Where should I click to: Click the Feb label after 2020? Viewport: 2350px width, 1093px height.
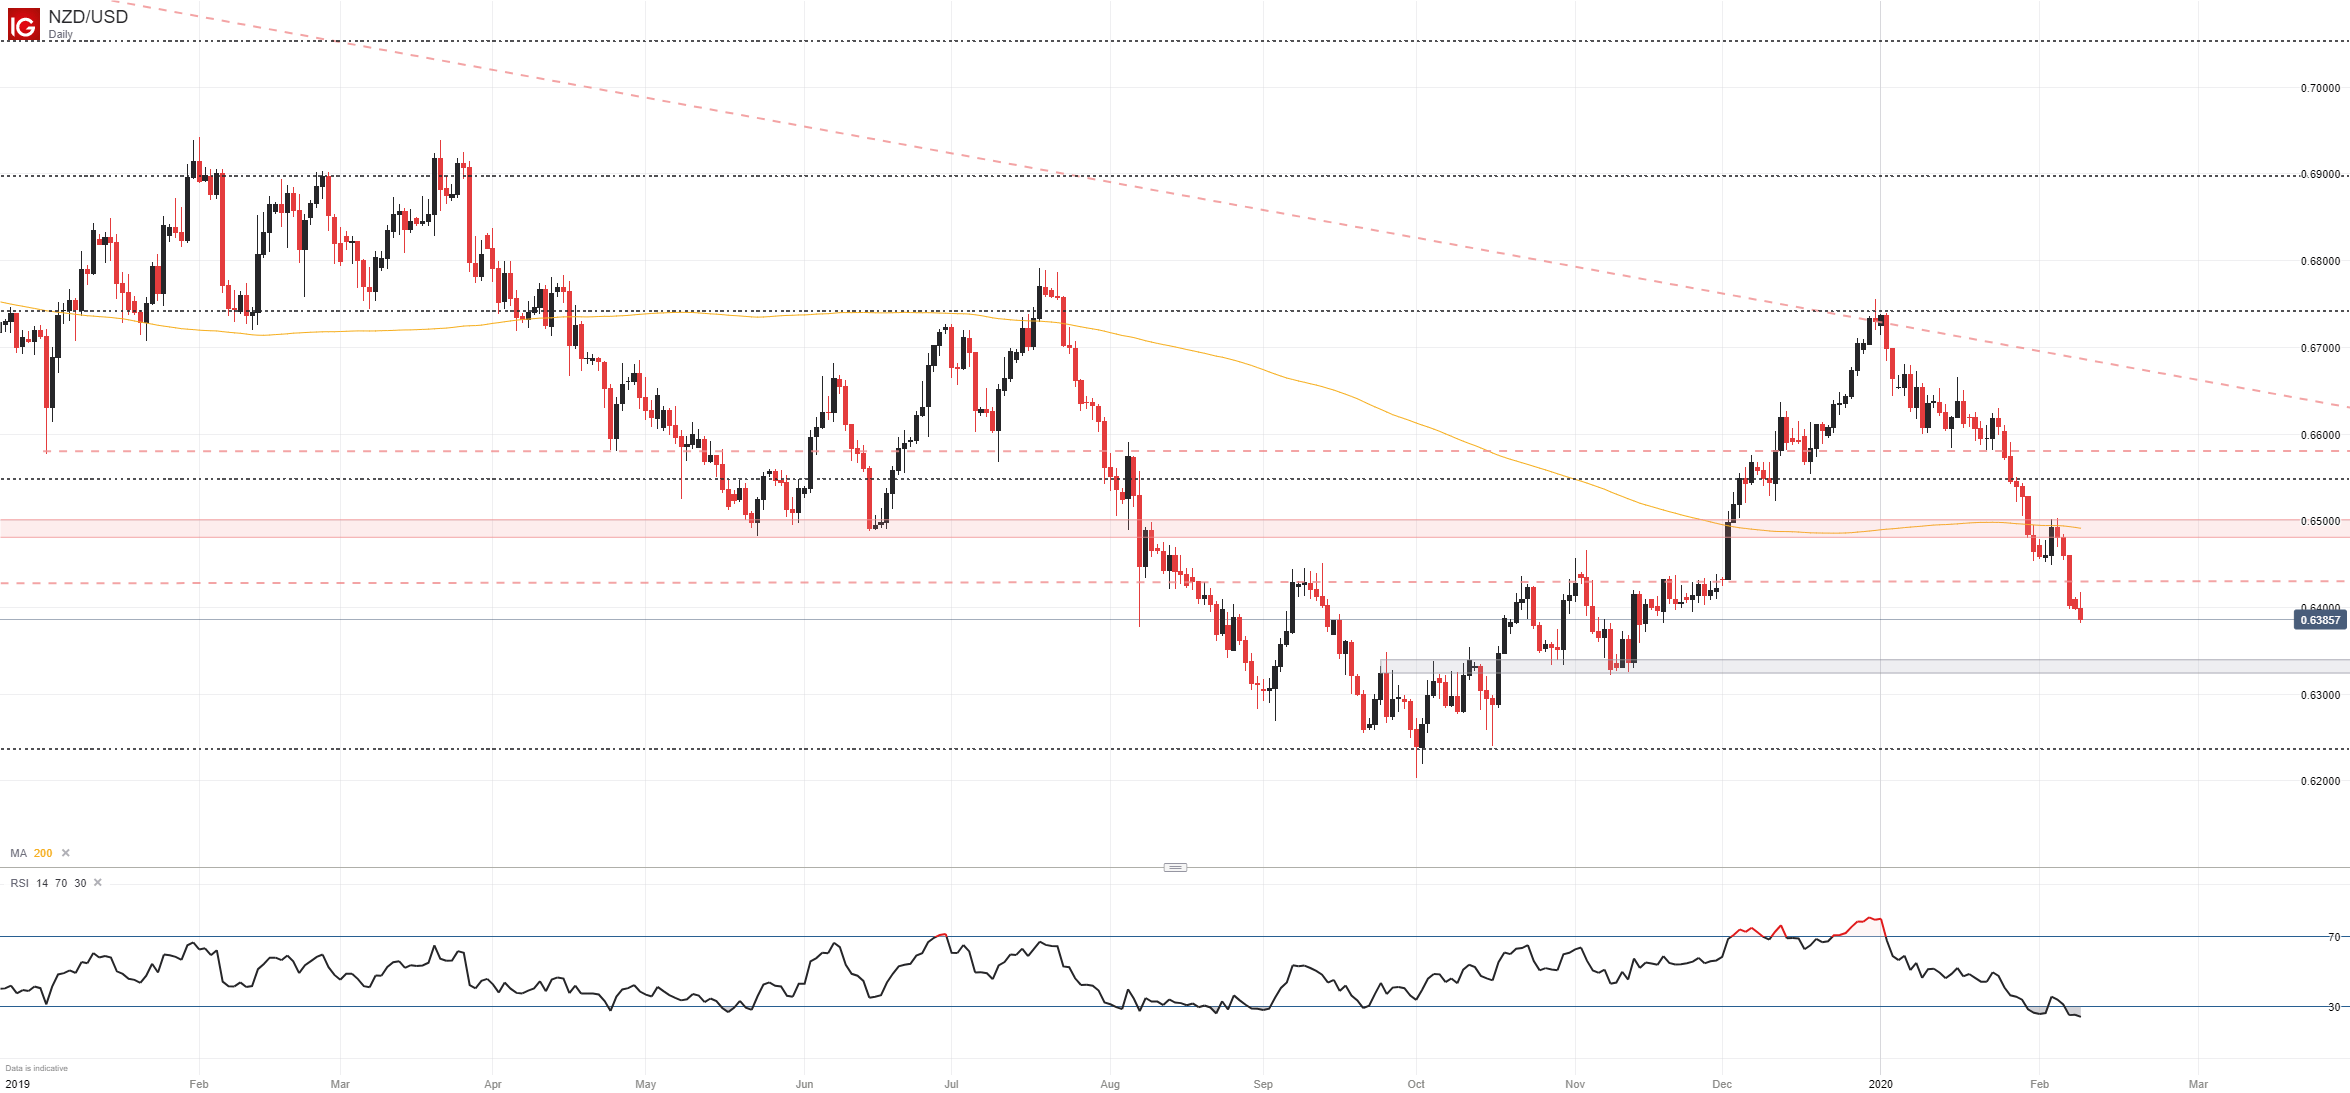[2040, 1084]
